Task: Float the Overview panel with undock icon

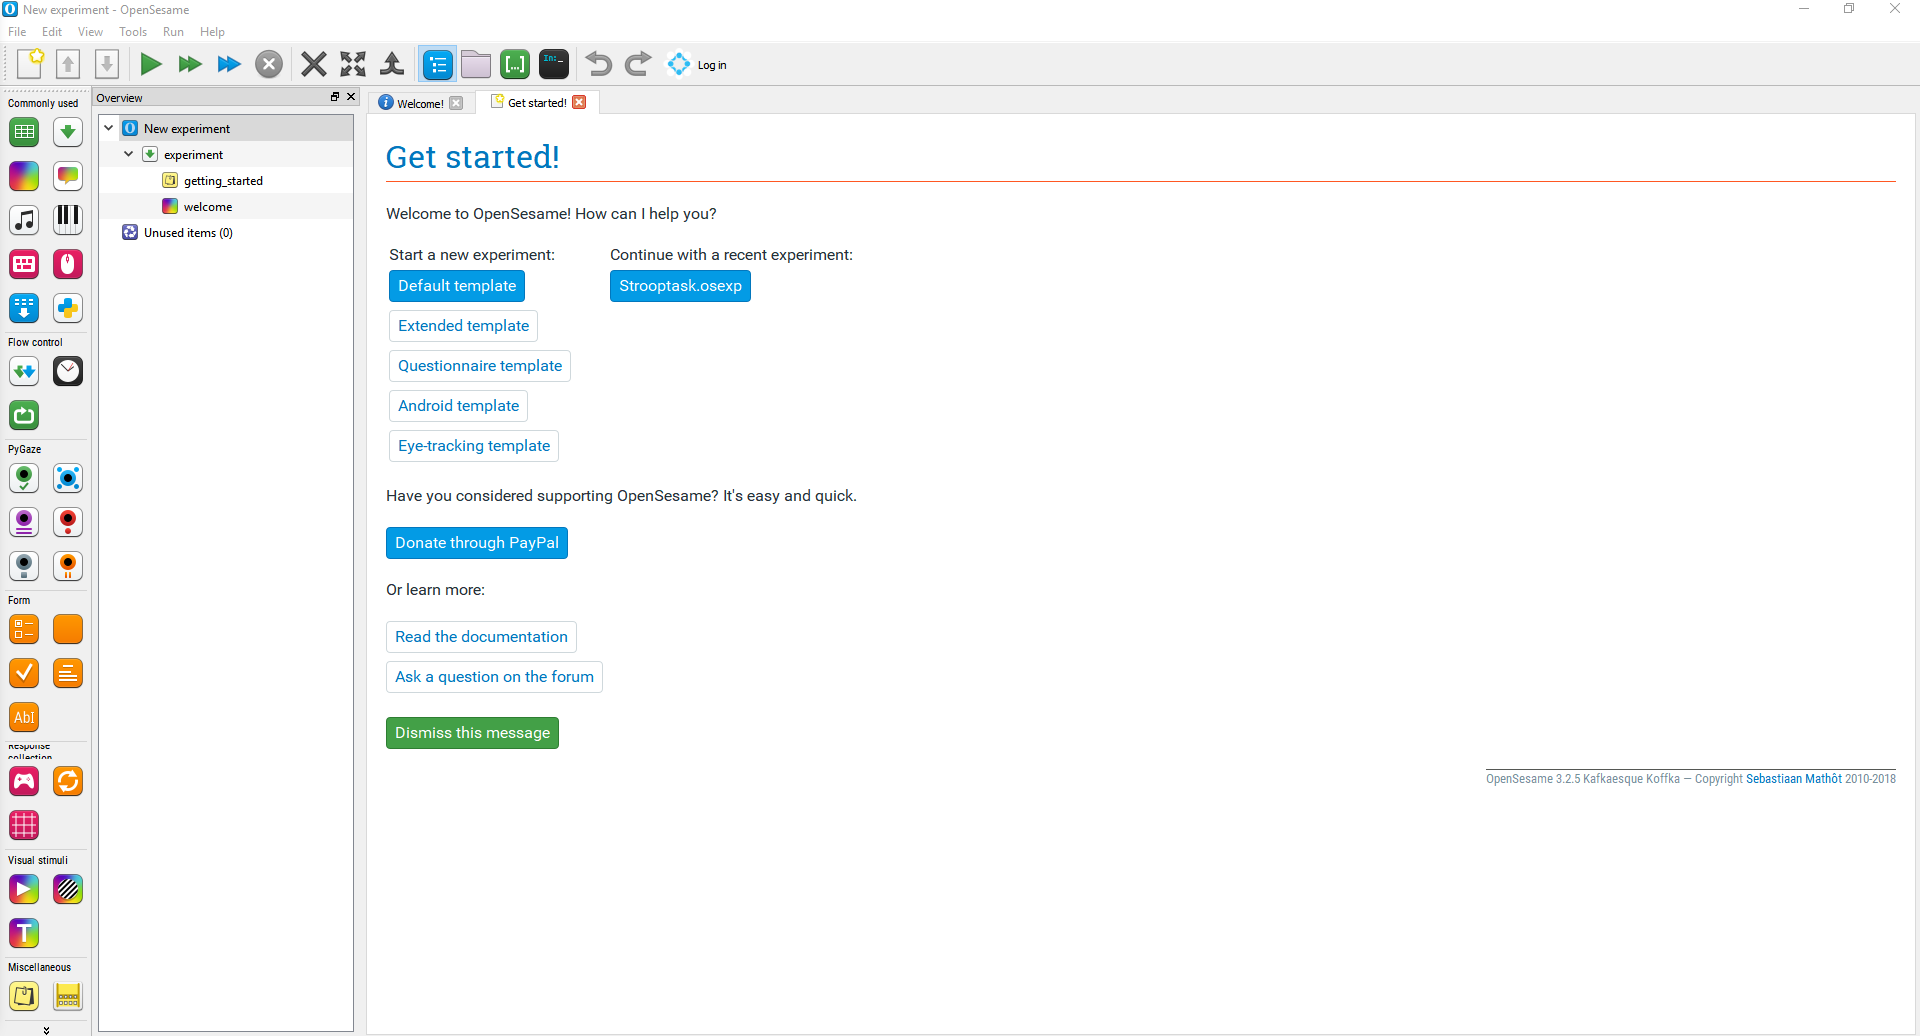Action: [335, 97]
